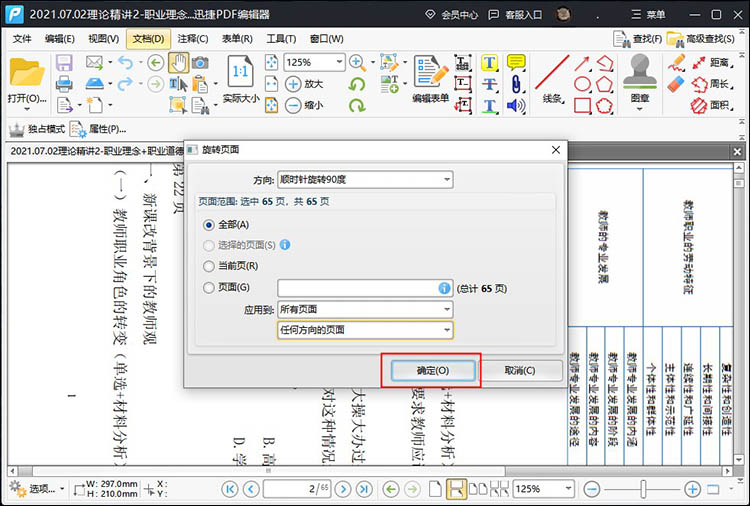Click the actual size 1:1 icon
The height and width of the screenshot is (506, 750).
(241, 73)
